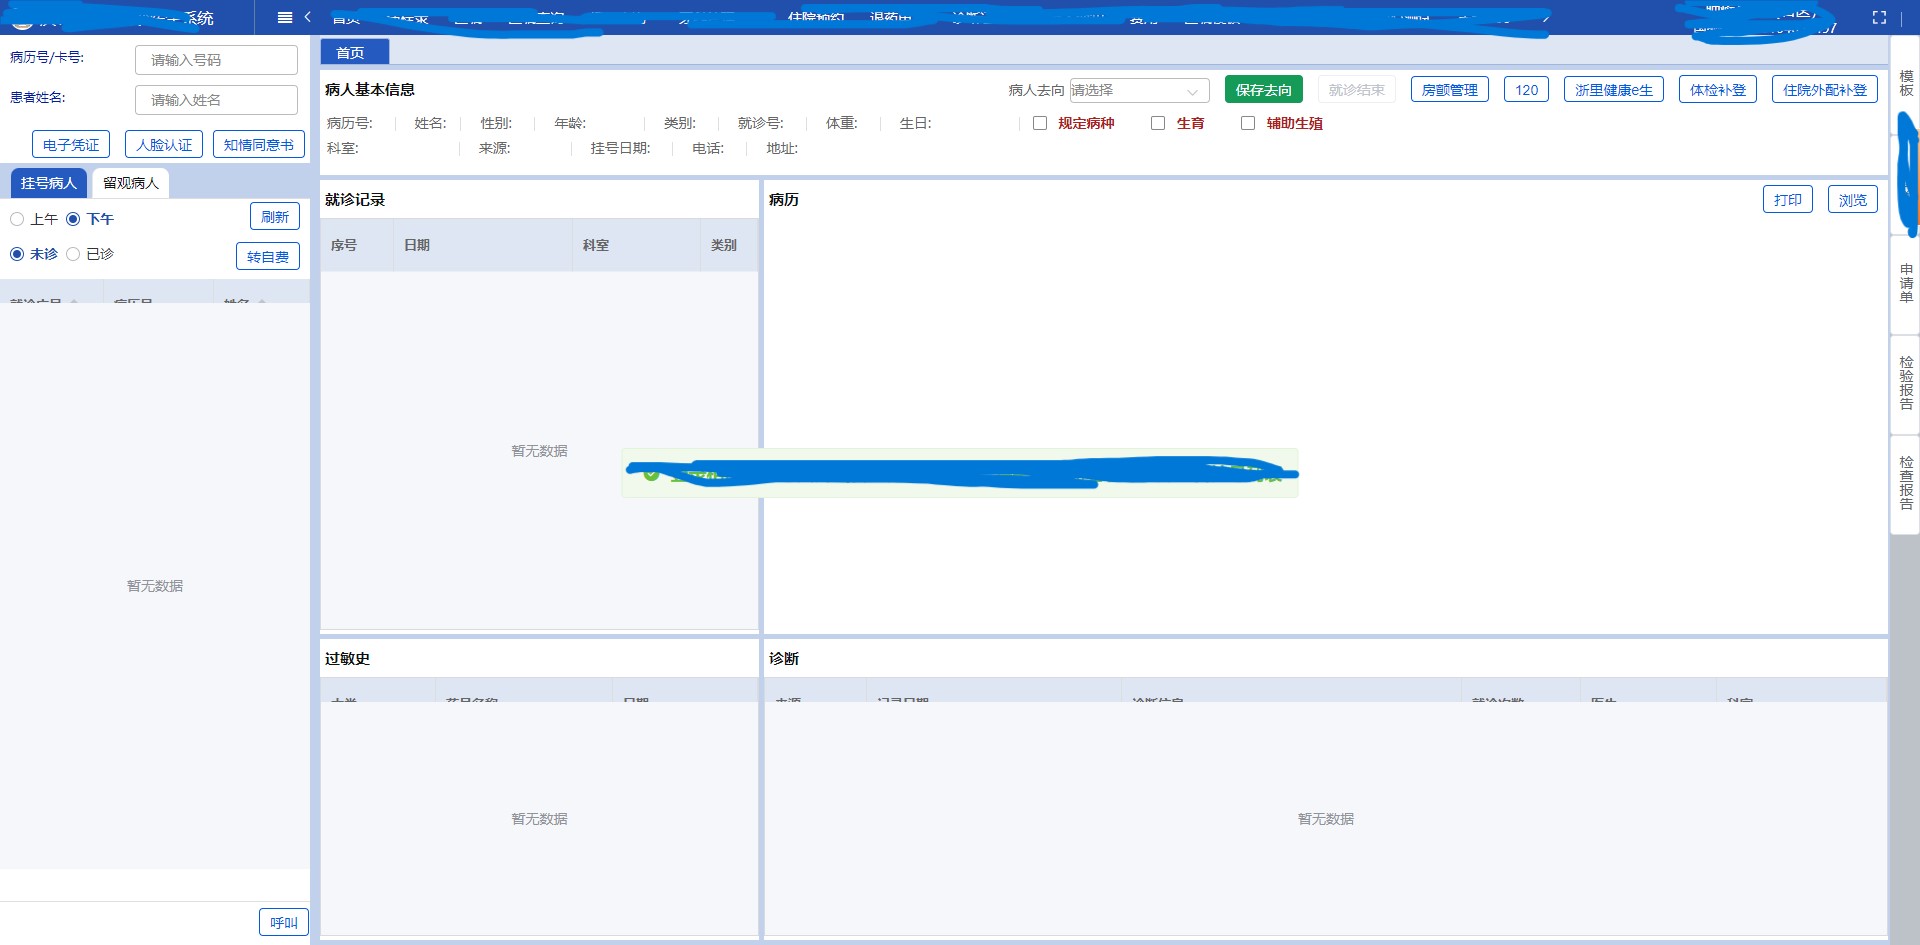Open the 病人去向 dropdown
This screenshot has height=945, width=1920.
click(1139, 90)
